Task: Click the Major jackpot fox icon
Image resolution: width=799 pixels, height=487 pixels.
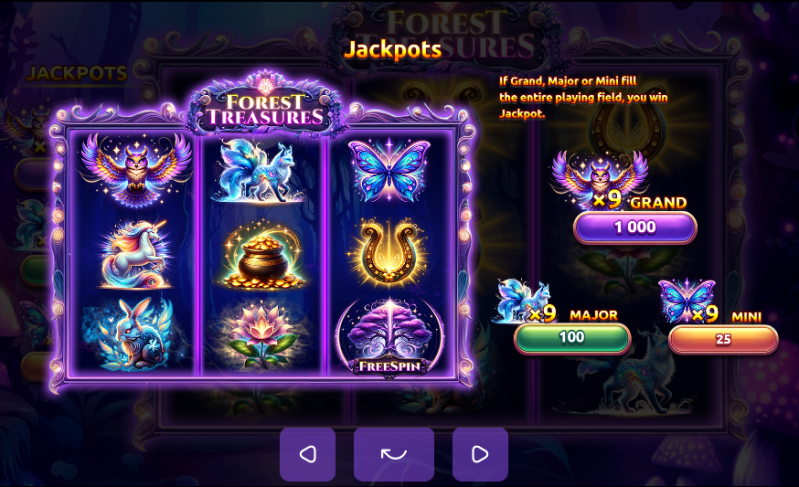Action: 521,301
